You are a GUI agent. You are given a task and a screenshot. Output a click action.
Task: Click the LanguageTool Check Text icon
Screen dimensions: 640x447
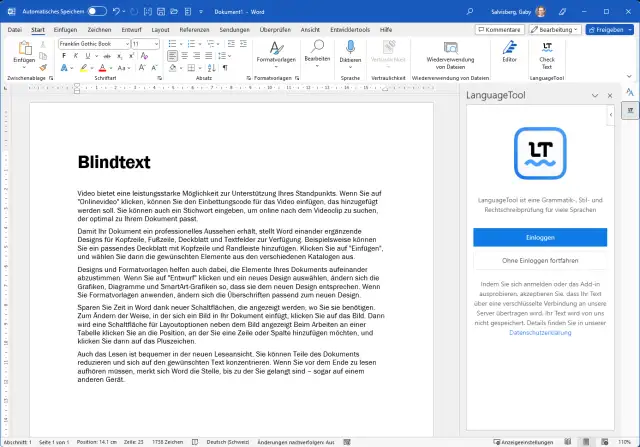tap(547, 49)
